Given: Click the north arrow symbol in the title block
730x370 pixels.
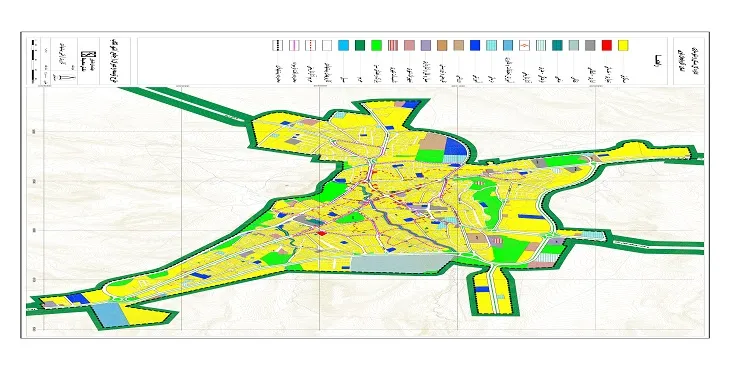Looking at the screenshot, I should pyautogui.click(x=68, y=77).
